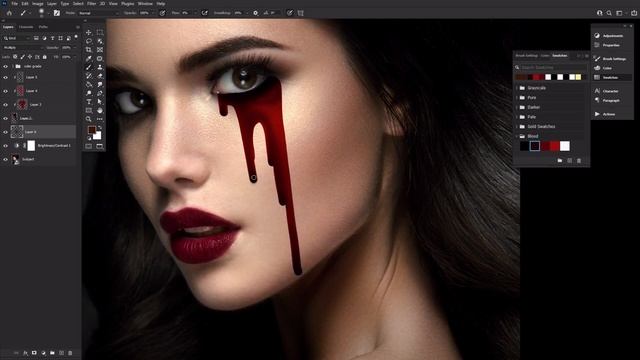The width and height of the screenshot is (640, 360).
Task: Select the Brush tool in toolbox
Action: click(x=89, y=67)
